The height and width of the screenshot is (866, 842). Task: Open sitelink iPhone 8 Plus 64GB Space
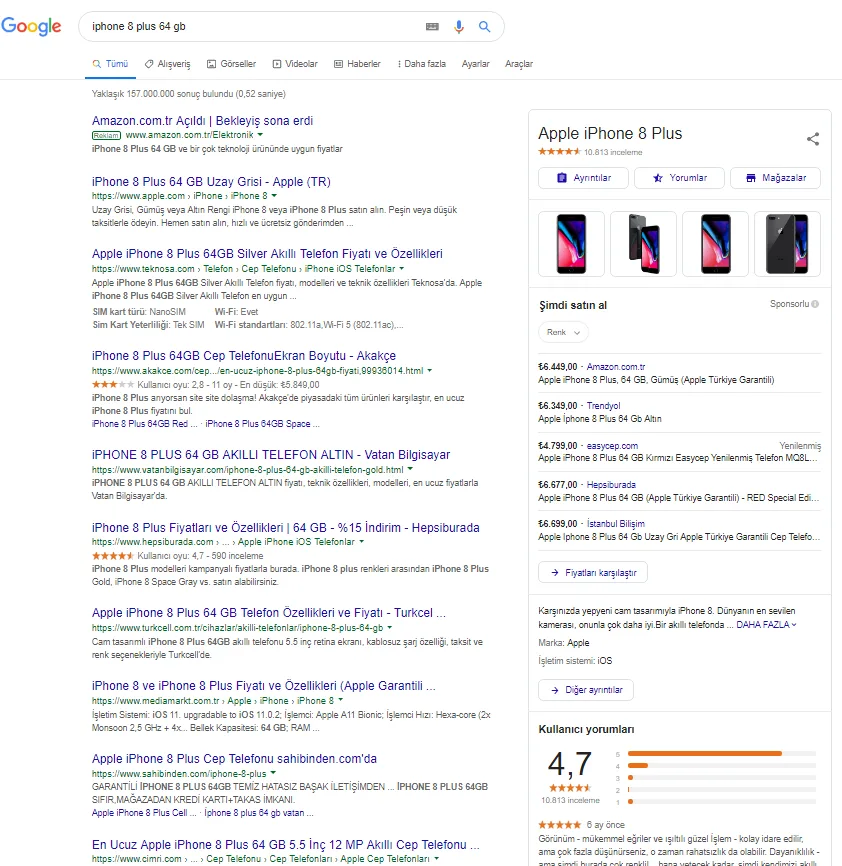point(262,424)
